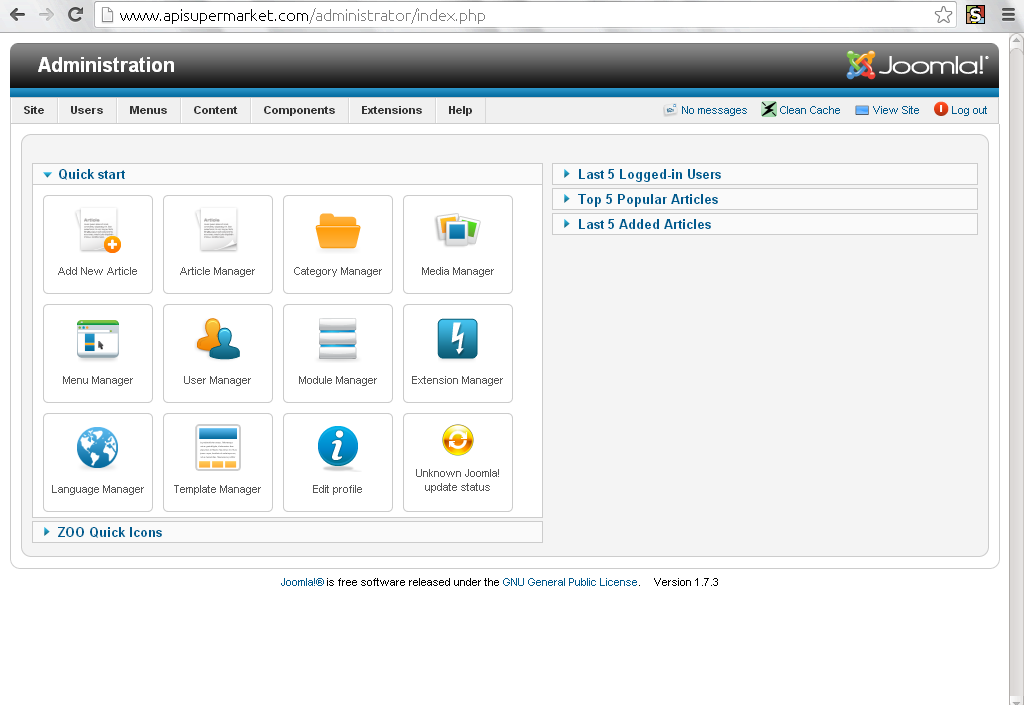Open the Menu Manager icon
Screen dimensions: 1024x705
click(98, 339)
